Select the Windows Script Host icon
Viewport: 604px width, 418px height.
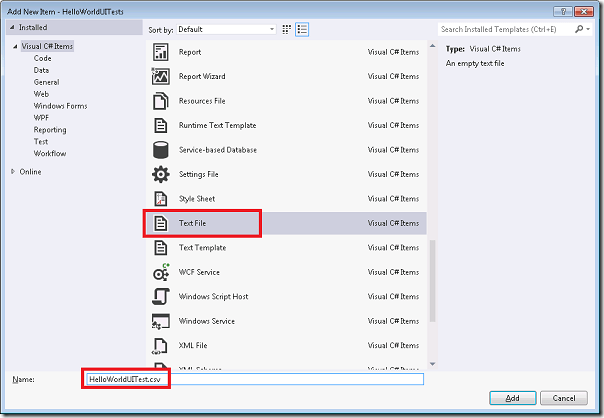(161, 297)
